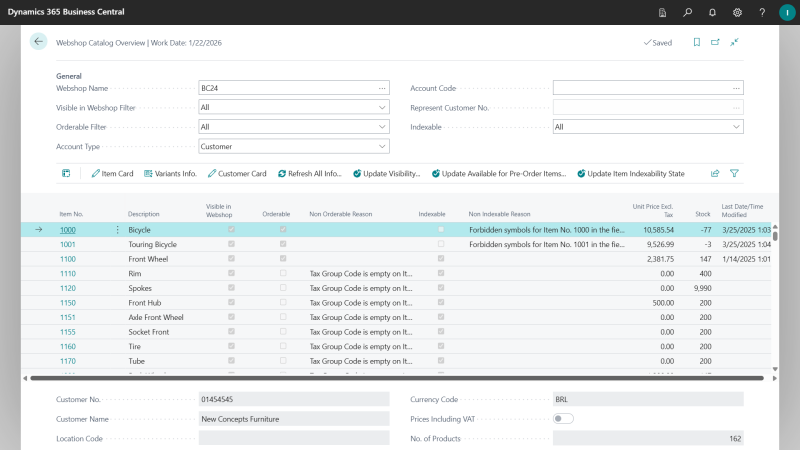Open item 1155 link
The width and height of the screenshot is (800, 450).
[x=67, y=332]
